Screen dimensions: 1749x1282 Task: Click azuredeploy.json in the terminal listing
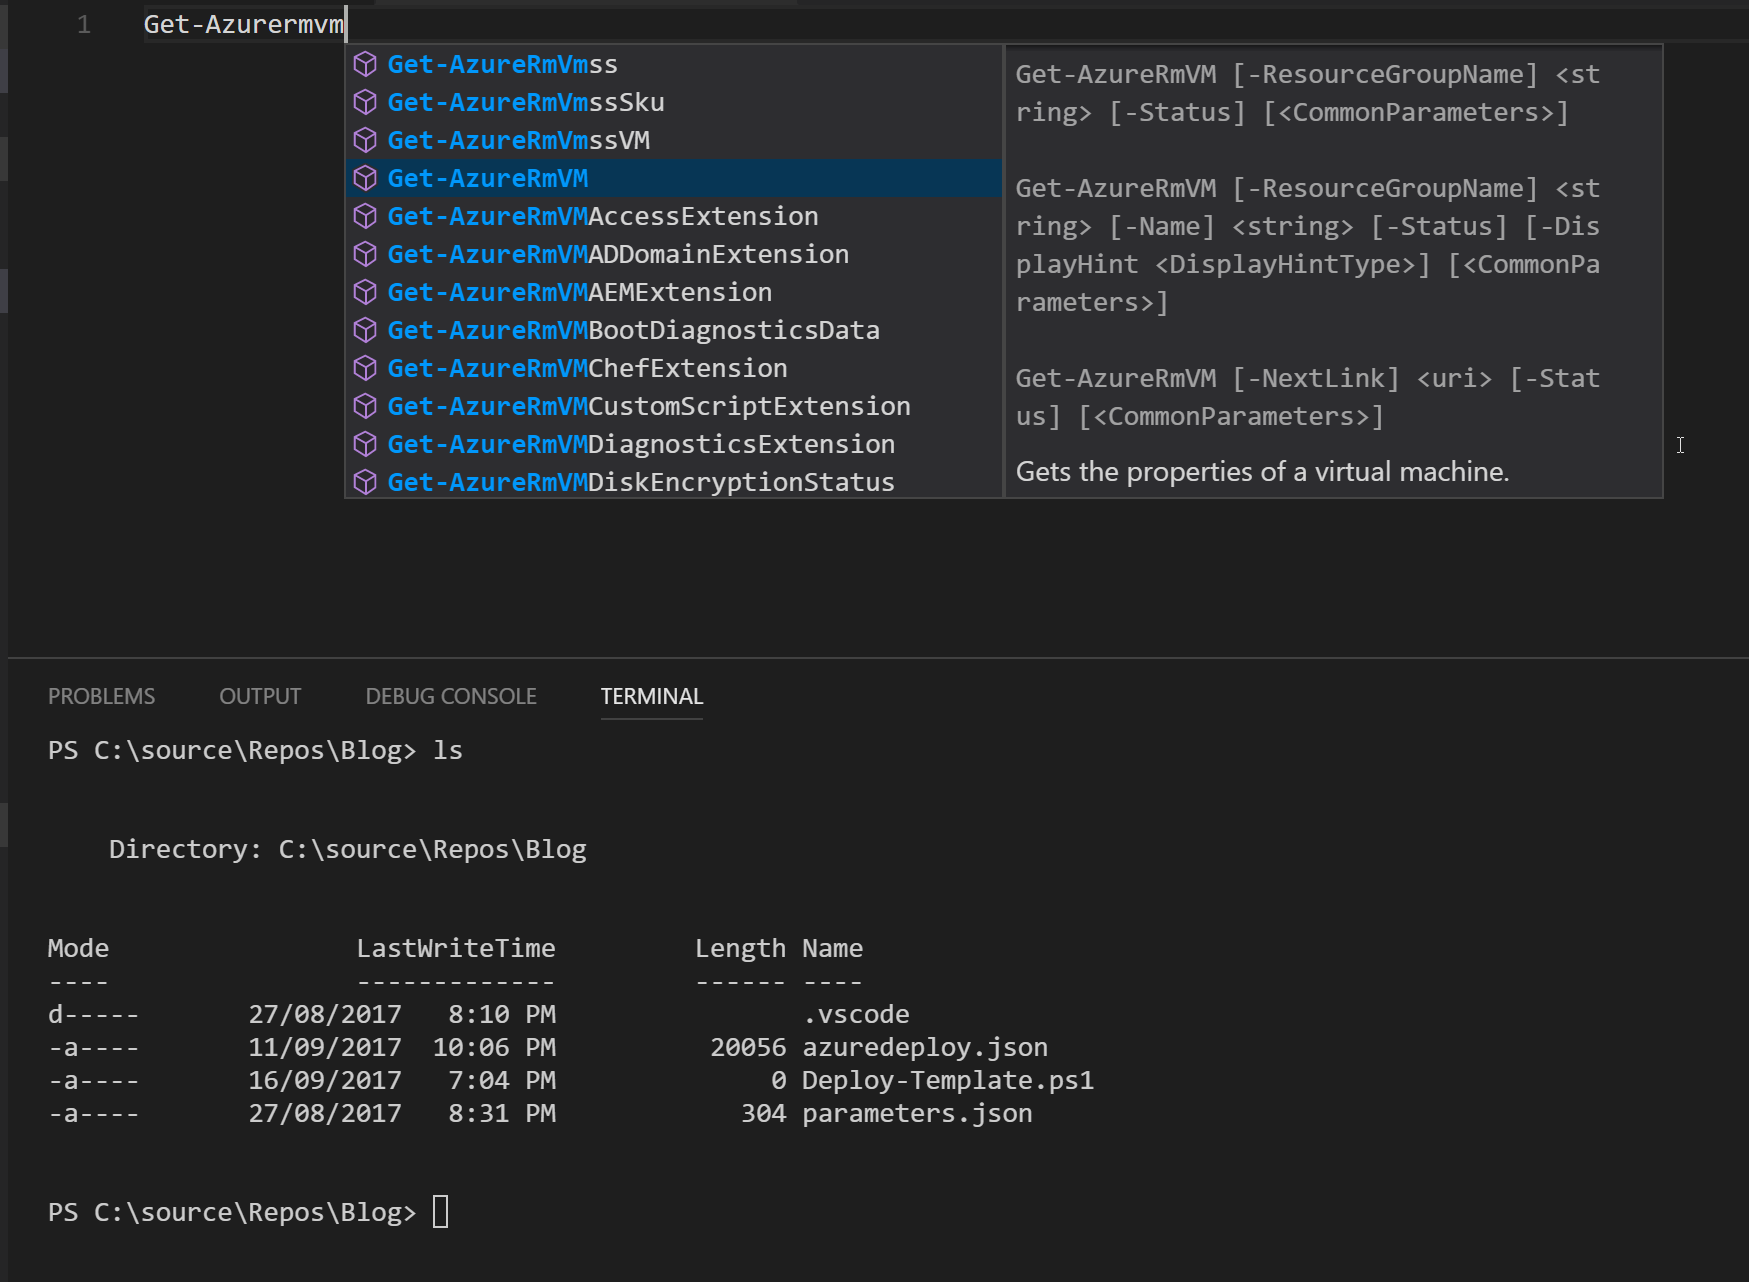pos(925,1046)
